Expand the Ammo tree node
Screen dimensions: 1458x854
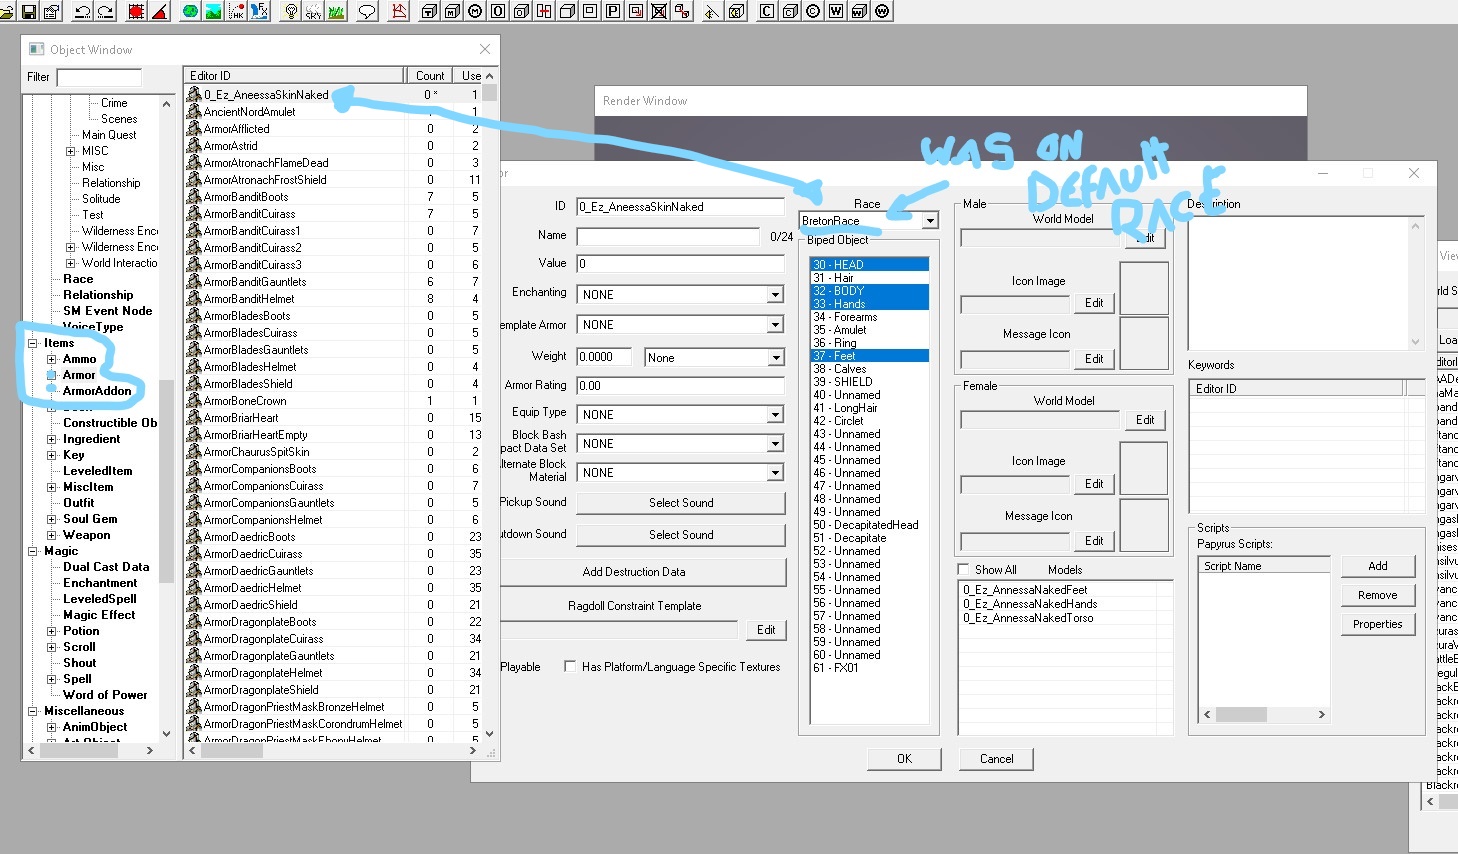tap(52, 359)
